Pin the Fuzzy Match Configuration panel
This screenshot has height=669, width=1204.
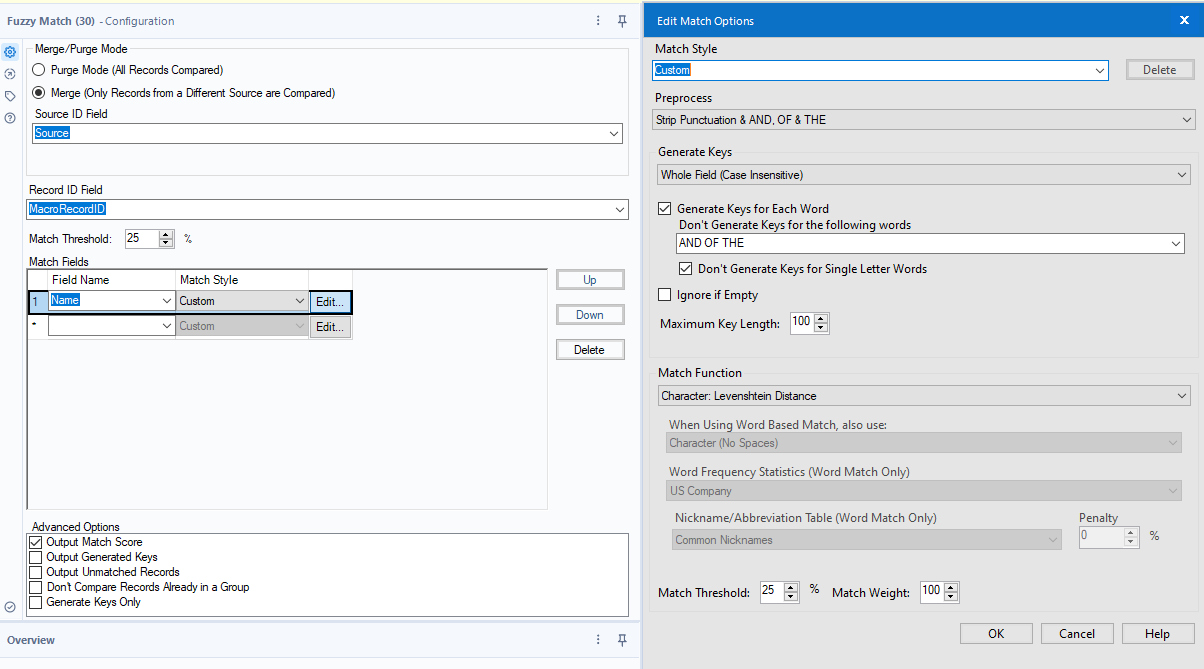pyautogui.click(x=622, y=20)
